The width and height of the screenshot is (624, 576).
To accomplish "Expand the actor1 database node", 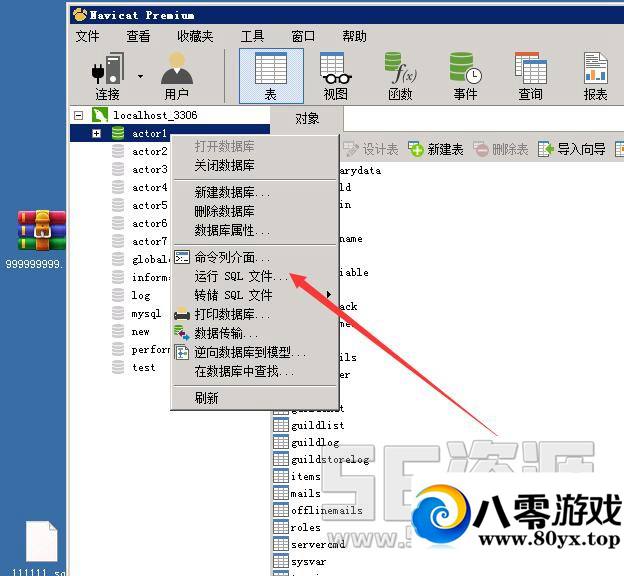I will pyautogui.click(x=96, y=133).
